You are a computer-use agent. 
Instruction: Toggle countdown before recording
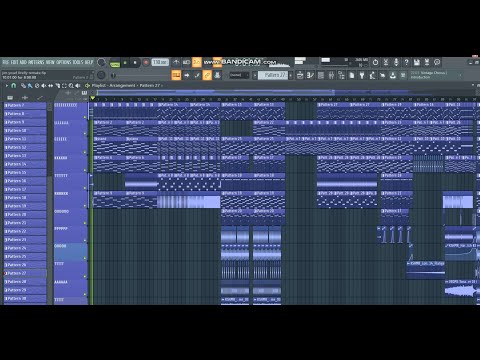pyautogui.click(x=197, y=62)
